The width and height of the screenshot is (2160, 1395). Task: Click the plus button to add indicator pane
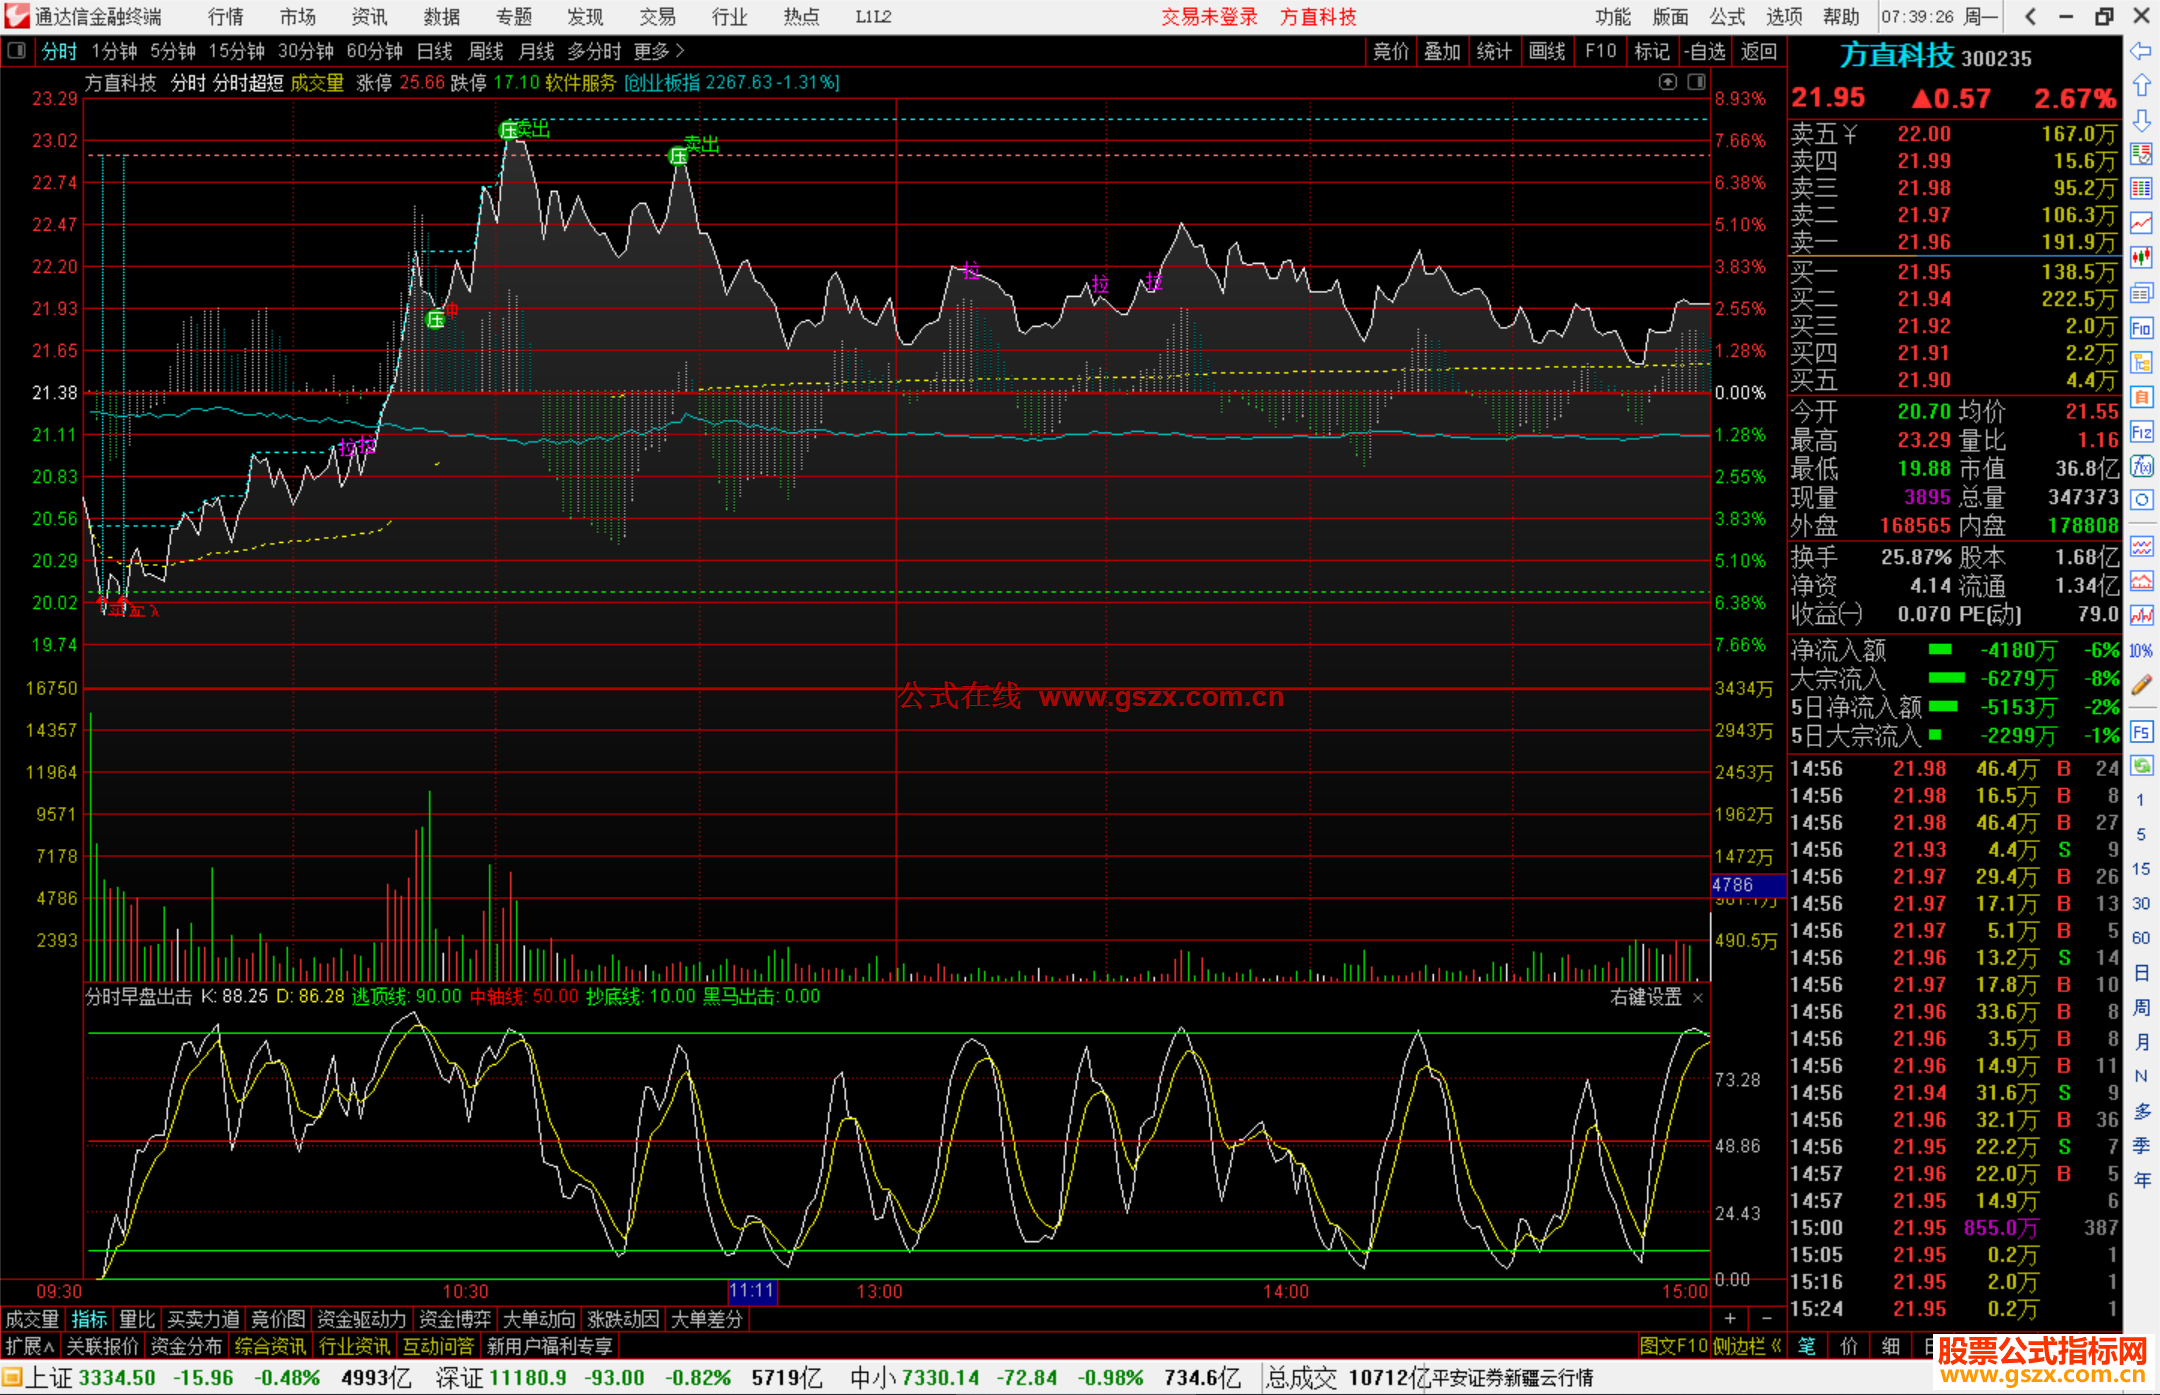tap(1730, 1319)
